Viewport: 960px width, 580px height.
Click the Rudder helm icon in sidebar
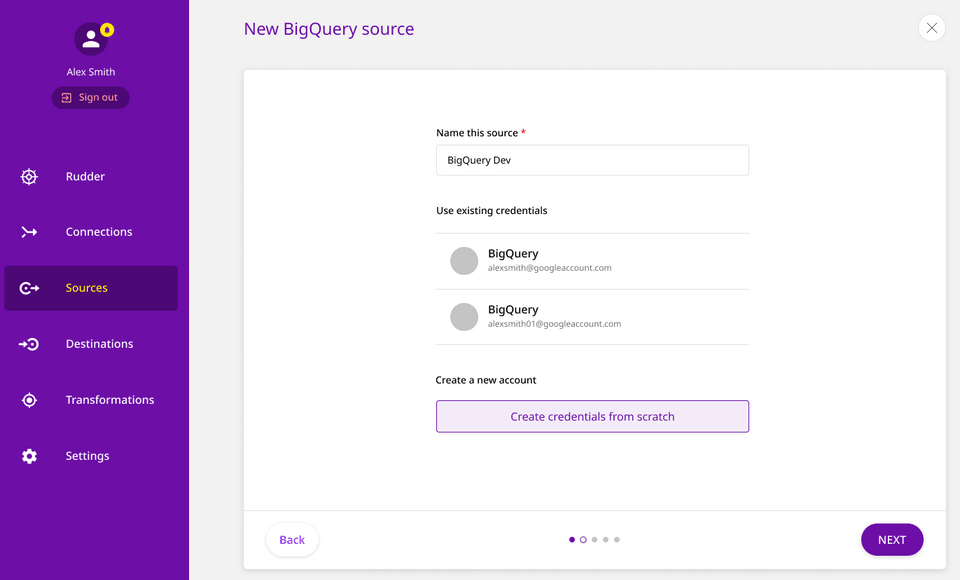(x=29, y=177)
